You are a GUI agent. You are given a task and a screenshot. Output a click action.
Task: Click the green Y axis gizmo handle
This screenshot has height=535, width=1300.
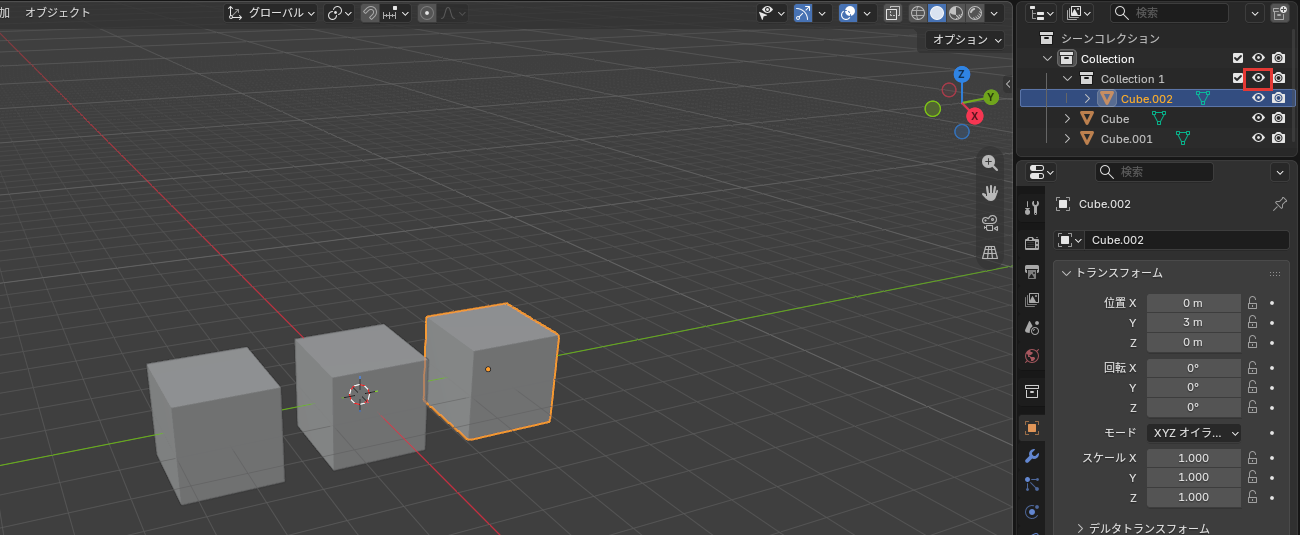click(991, 97)
